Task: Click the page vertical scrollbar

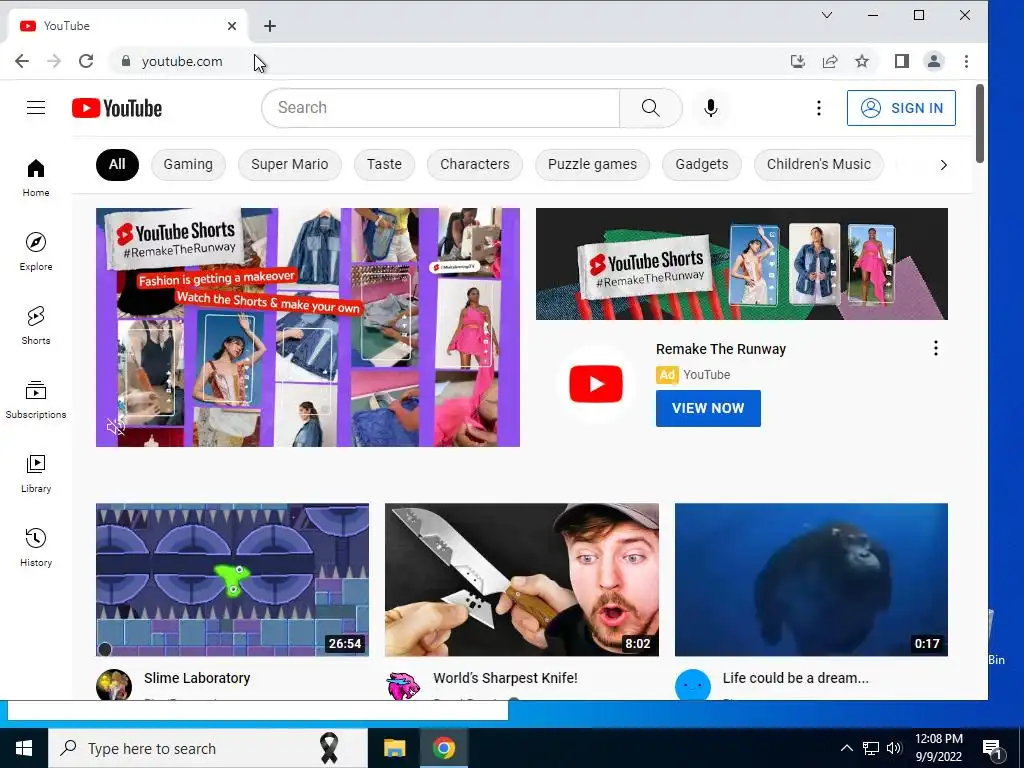Action: (980, 124)
